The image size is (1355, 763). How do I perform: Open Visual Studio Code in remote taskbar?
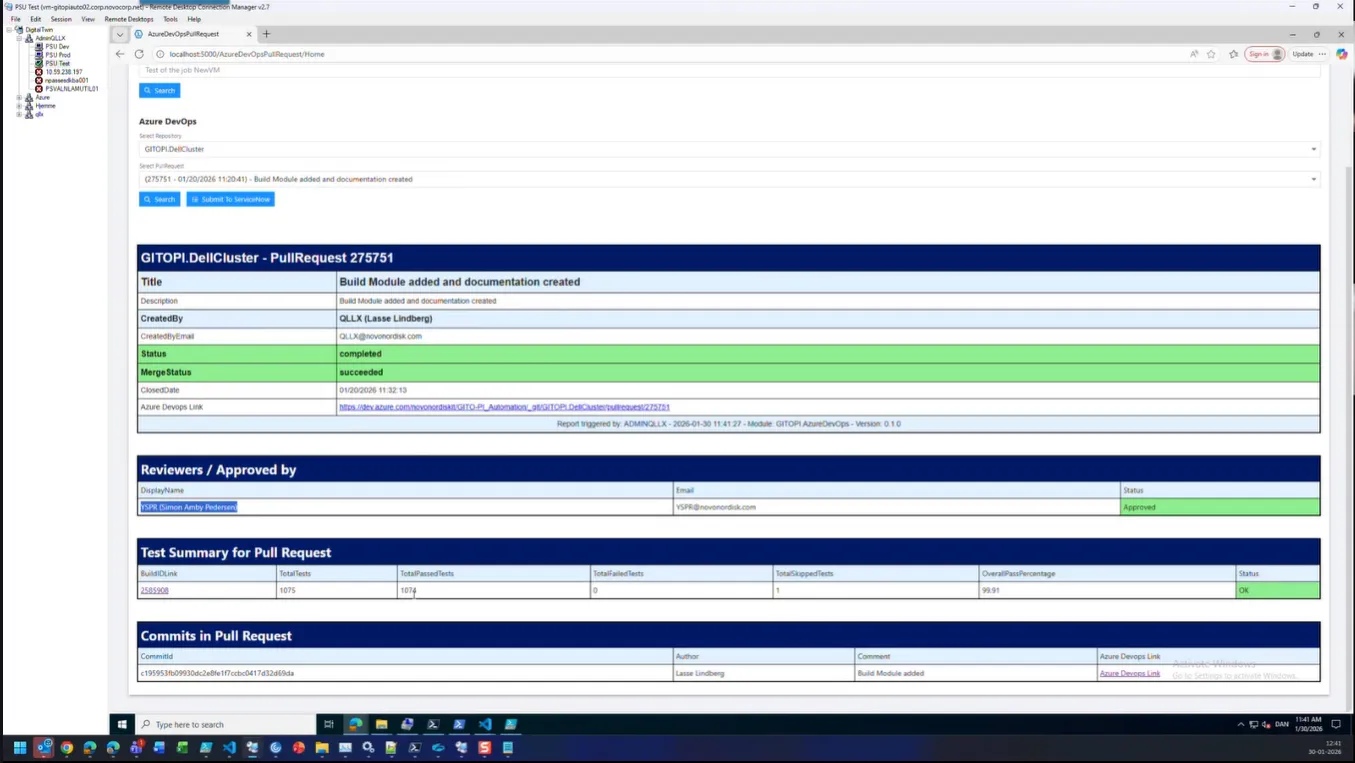485,724
